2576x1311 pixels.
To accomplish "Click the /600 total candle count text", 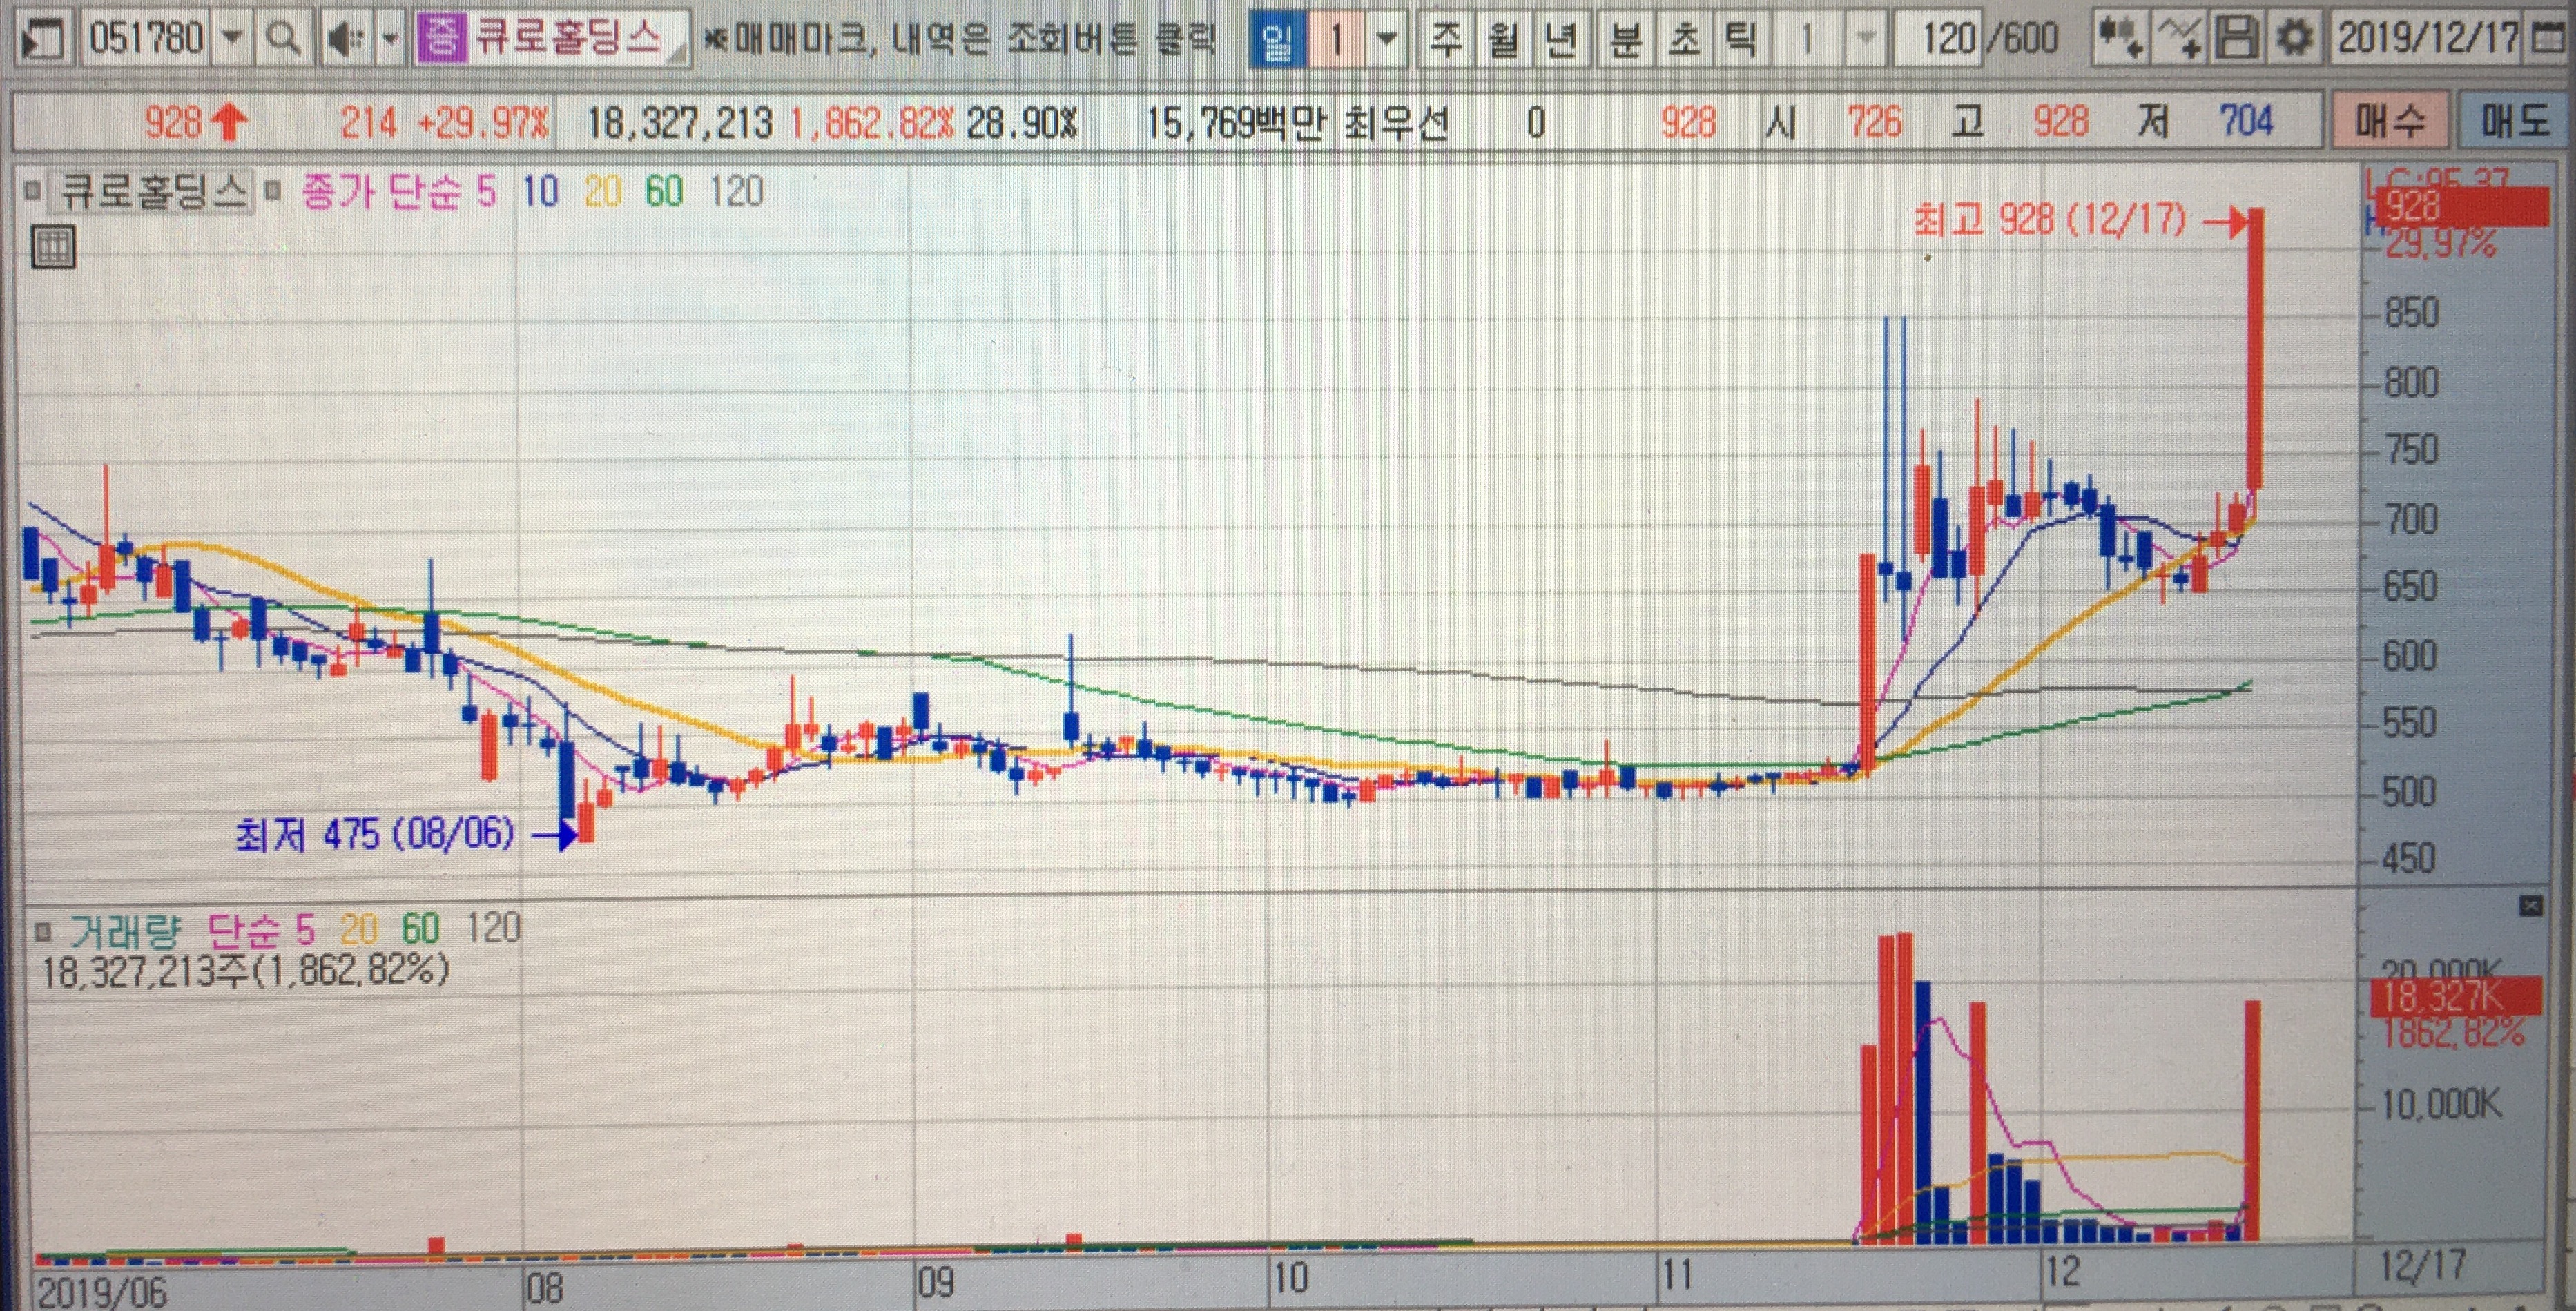I will (2022, 39).
